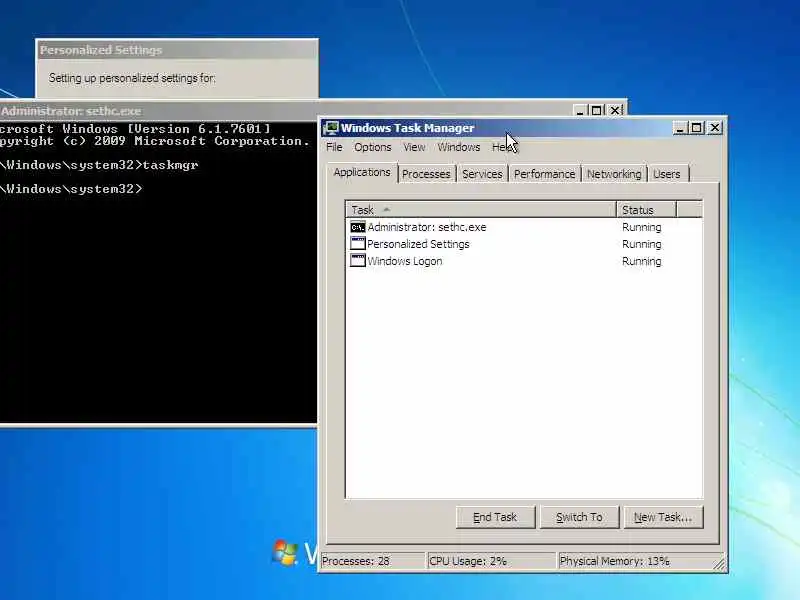The image size is (800, 600).
Task: Sort tasks by the Status column header
Action: pyautogui.click(x=646, y=210)
